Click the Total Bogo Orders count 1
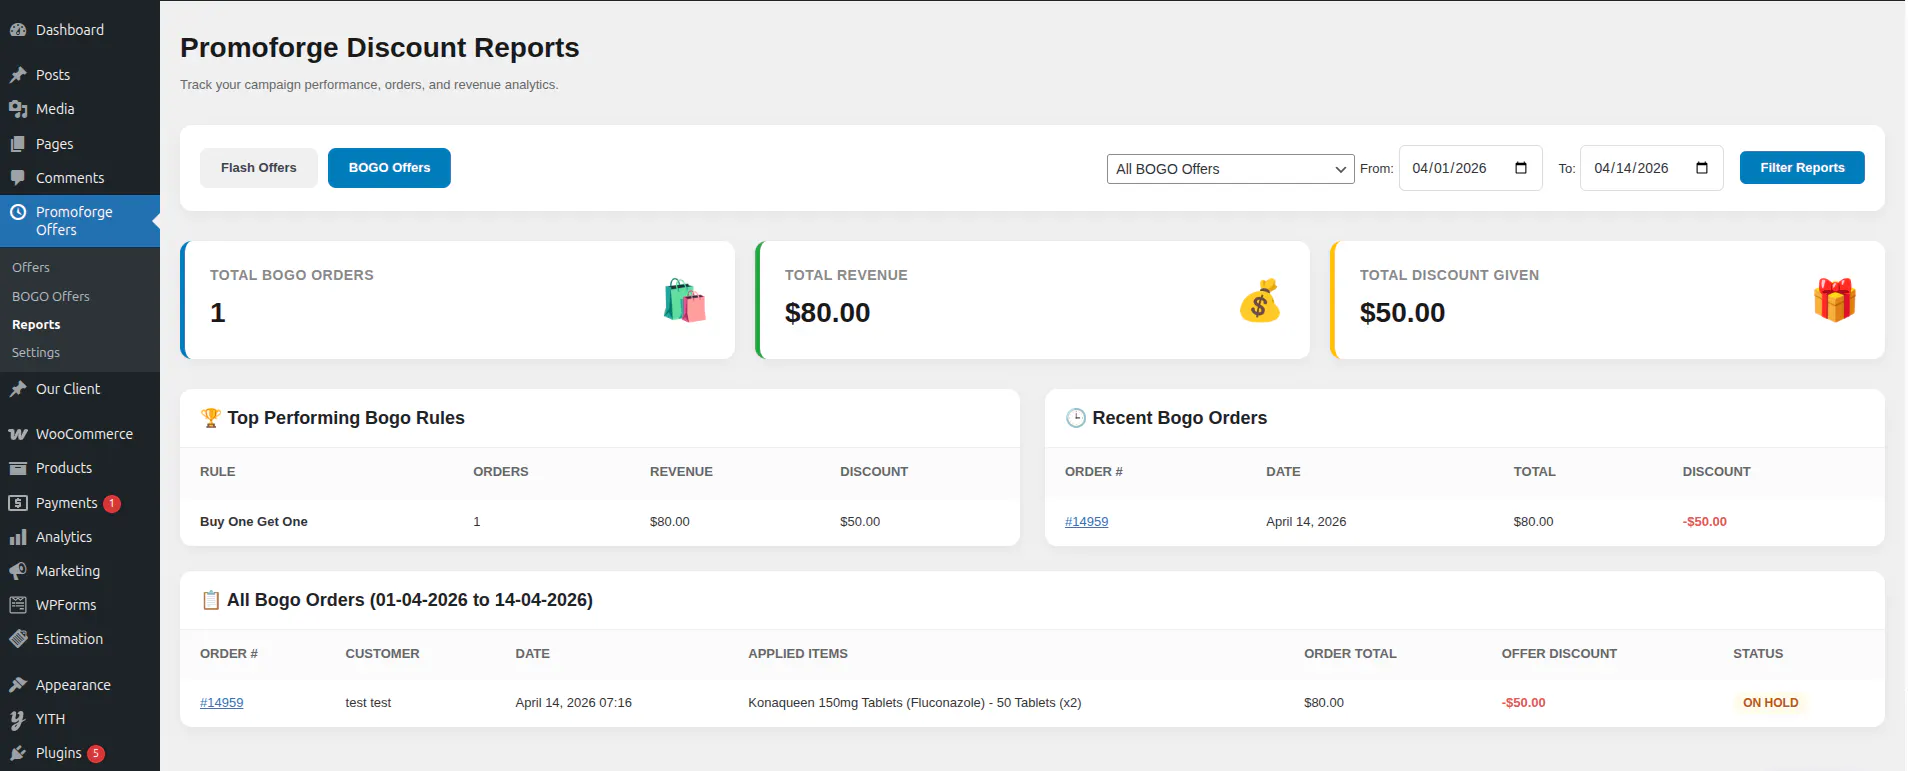Screen dimensions: 1908x771 [x=218, y=313]
